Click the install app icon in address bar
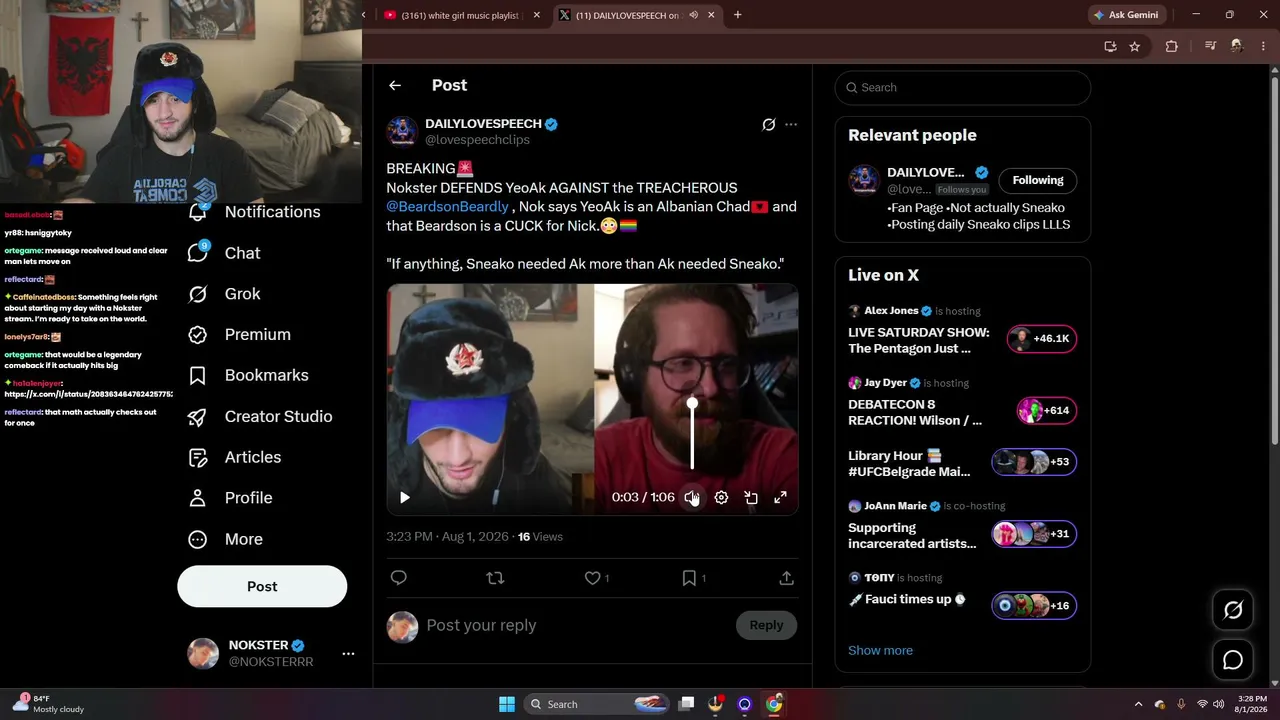The width and height of the screenshot is (1280, 720). pos(1110,46)
